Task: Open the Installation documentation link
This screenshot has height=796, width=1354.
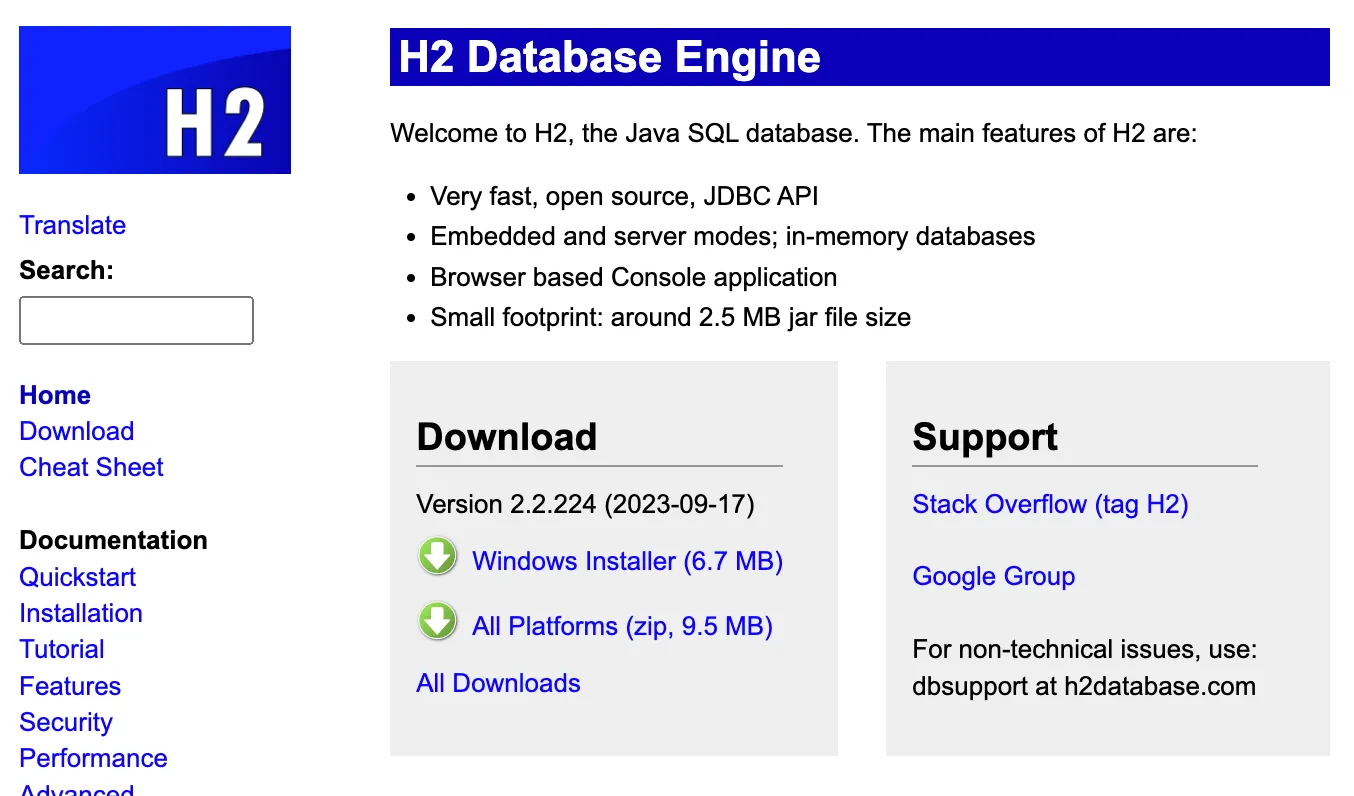Action: (x=81, y=613)
